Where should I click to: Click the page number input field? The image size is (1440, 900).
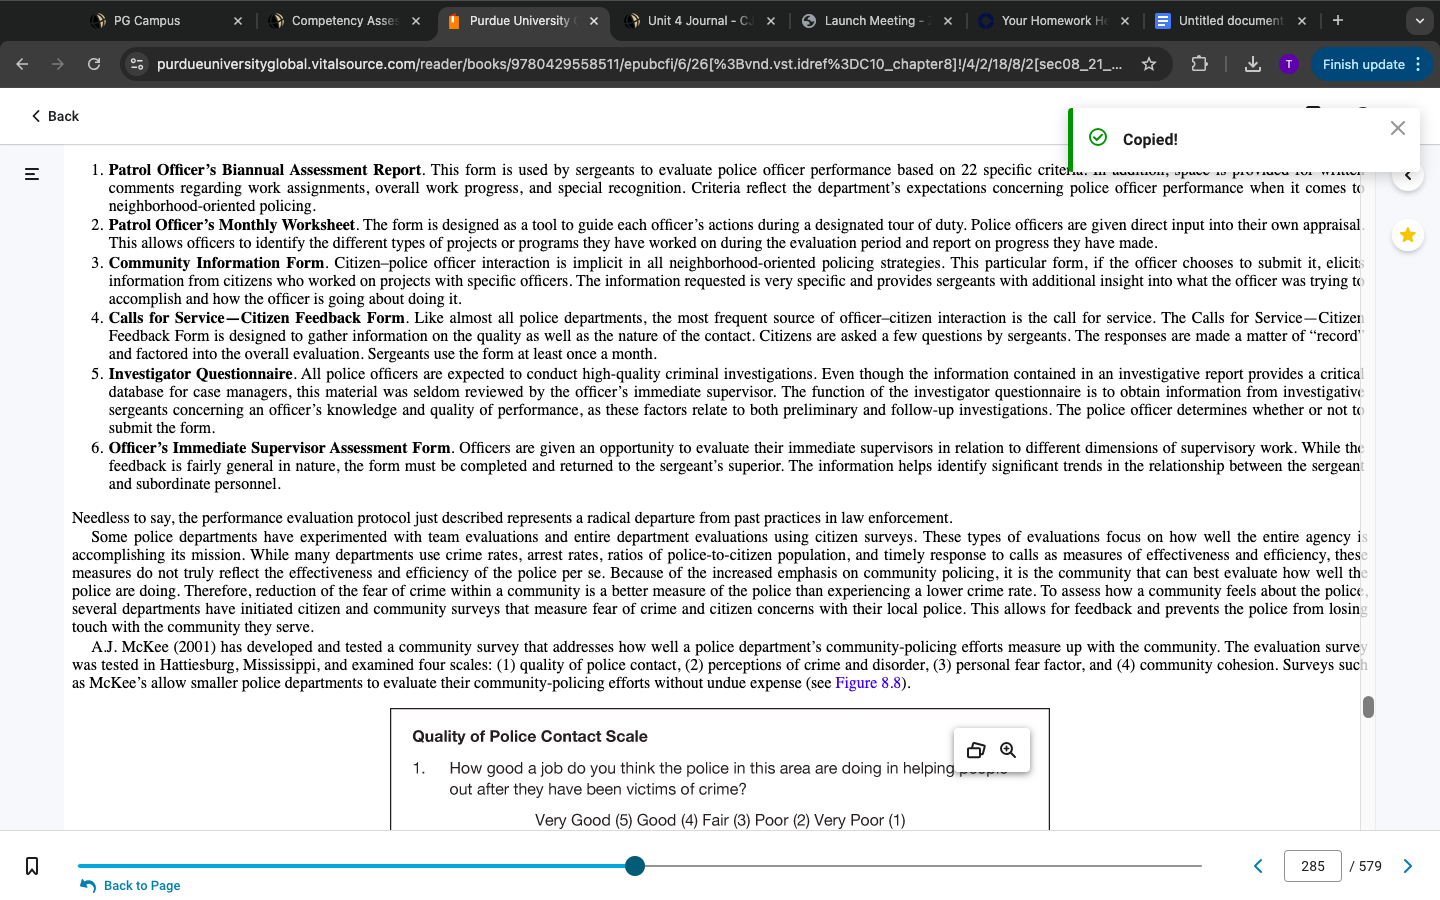1313,866
